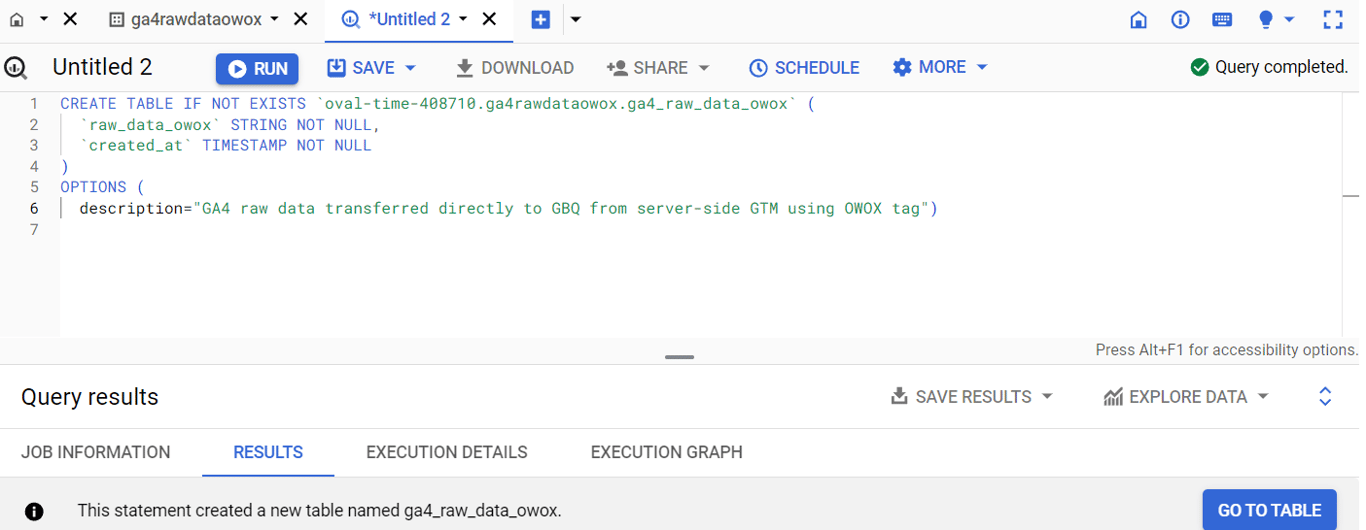Image resolution: width=1366 pixels, height=530 pixels.
Task: Close the *Untitled 2 tab
Action: point(489,19)
